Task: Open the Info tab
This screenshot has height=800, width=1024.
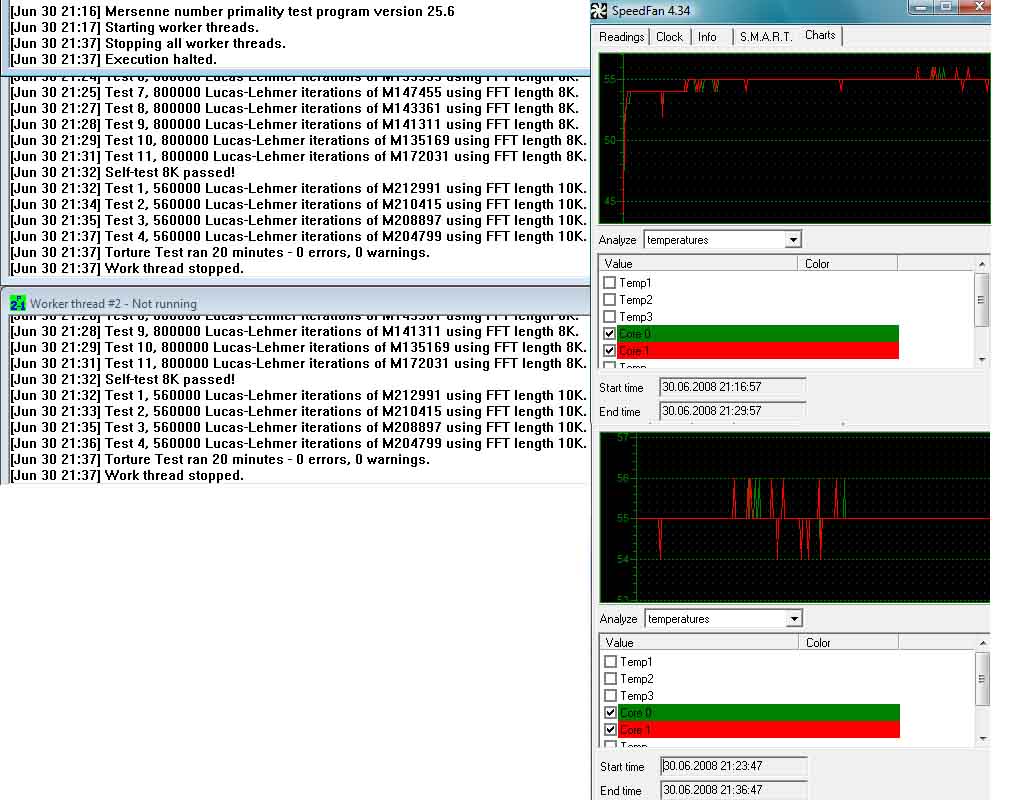Action: click(707, 37)
